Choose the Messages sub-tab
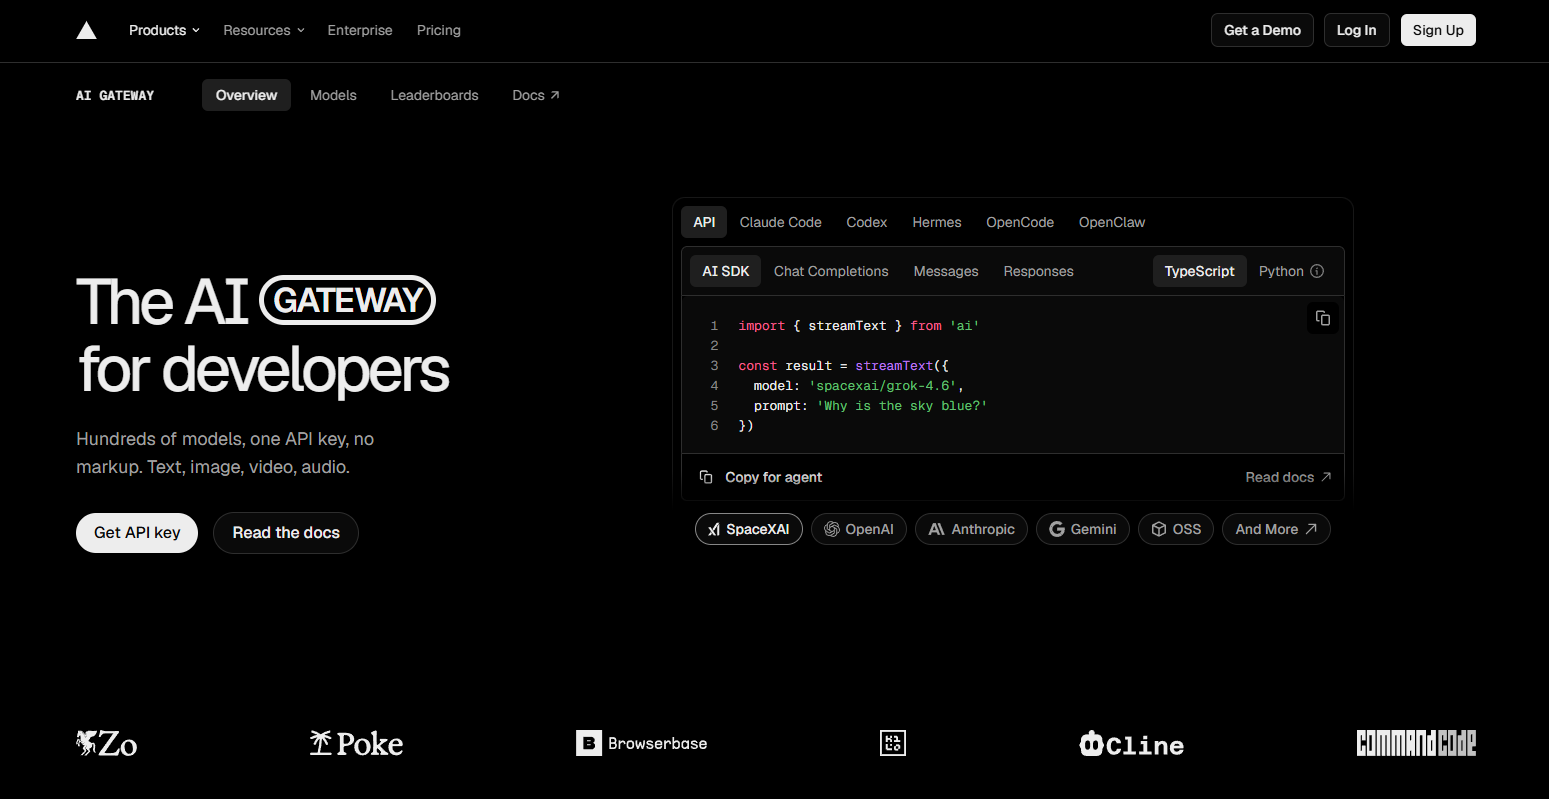This screenshot has width=1549, height=799. 946,271
